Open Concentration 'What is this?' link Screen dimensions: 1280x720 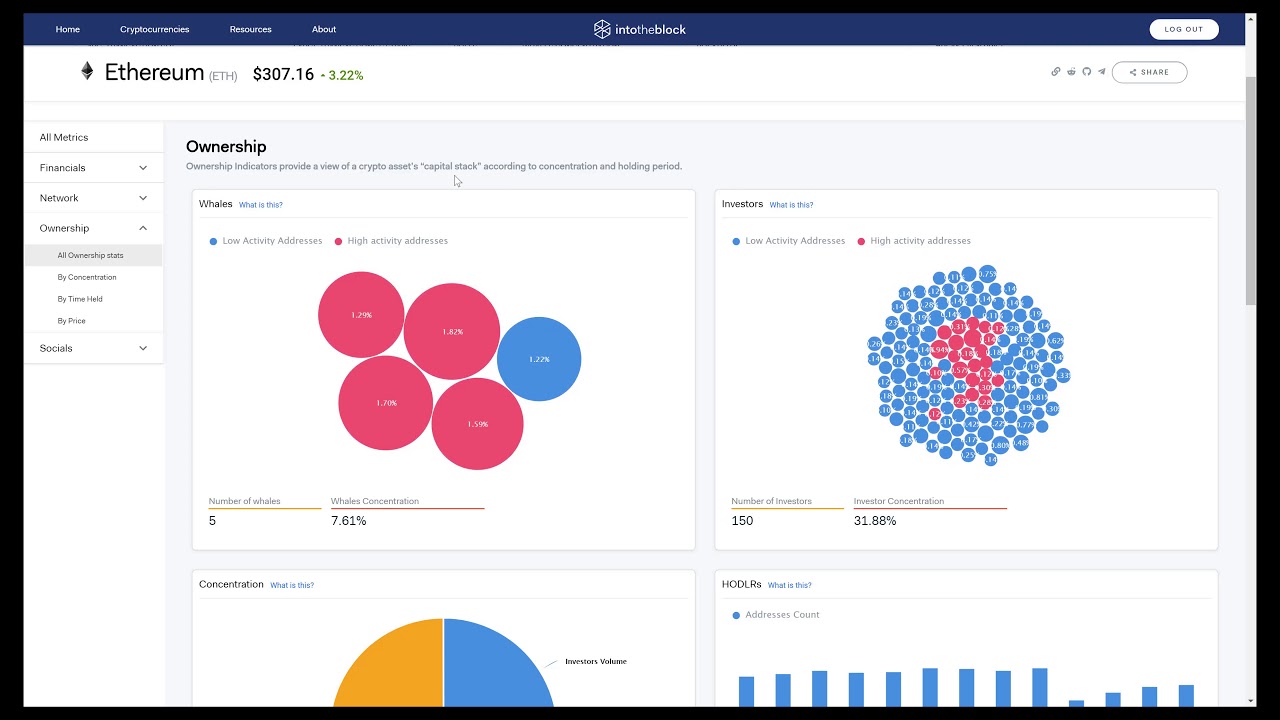(292, 585)
